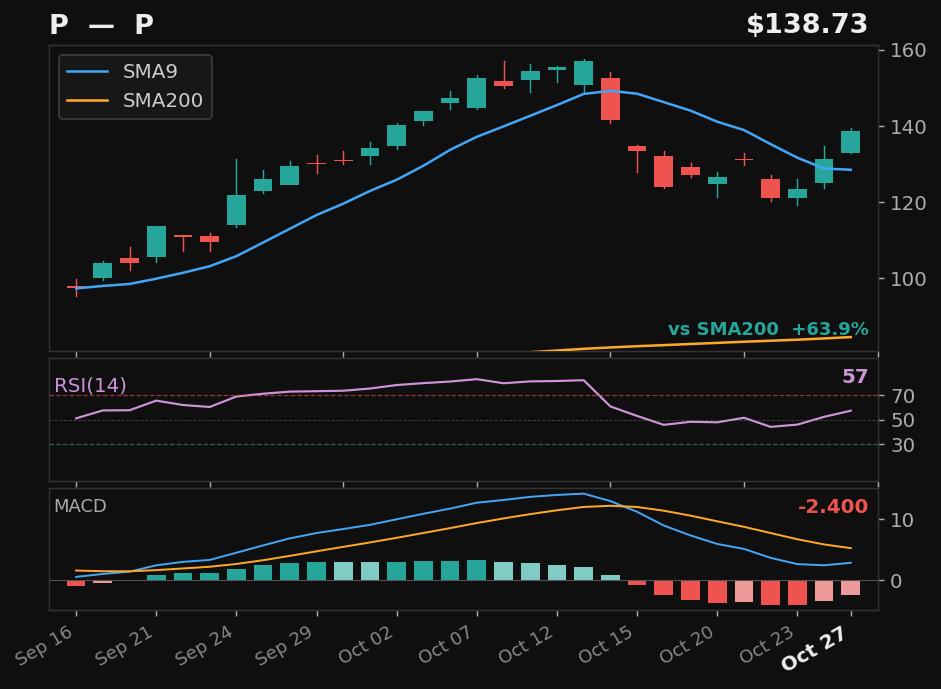Click the Oct 12 date tick label
Image resolution: width=941 pixels, height=689 pixels.
click(x=526, y=645)
